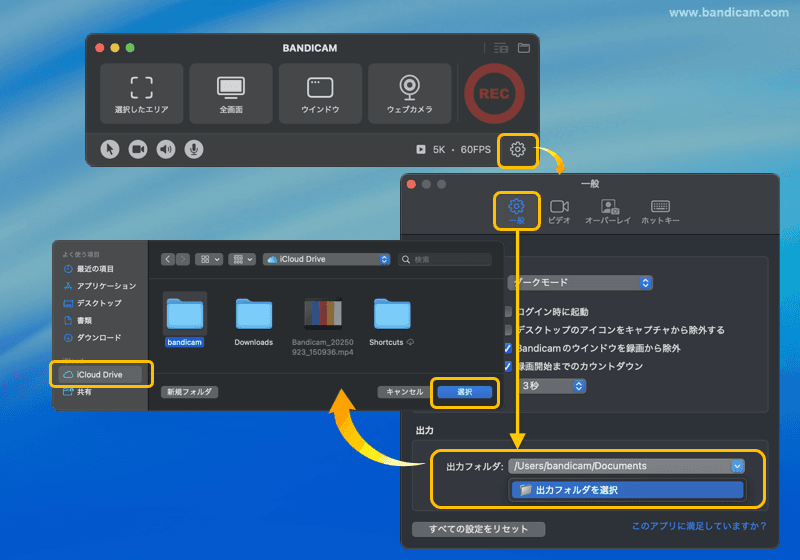The image size is (800, 560).
Task: Open the ホットキー settings tab
Action: 660,211
